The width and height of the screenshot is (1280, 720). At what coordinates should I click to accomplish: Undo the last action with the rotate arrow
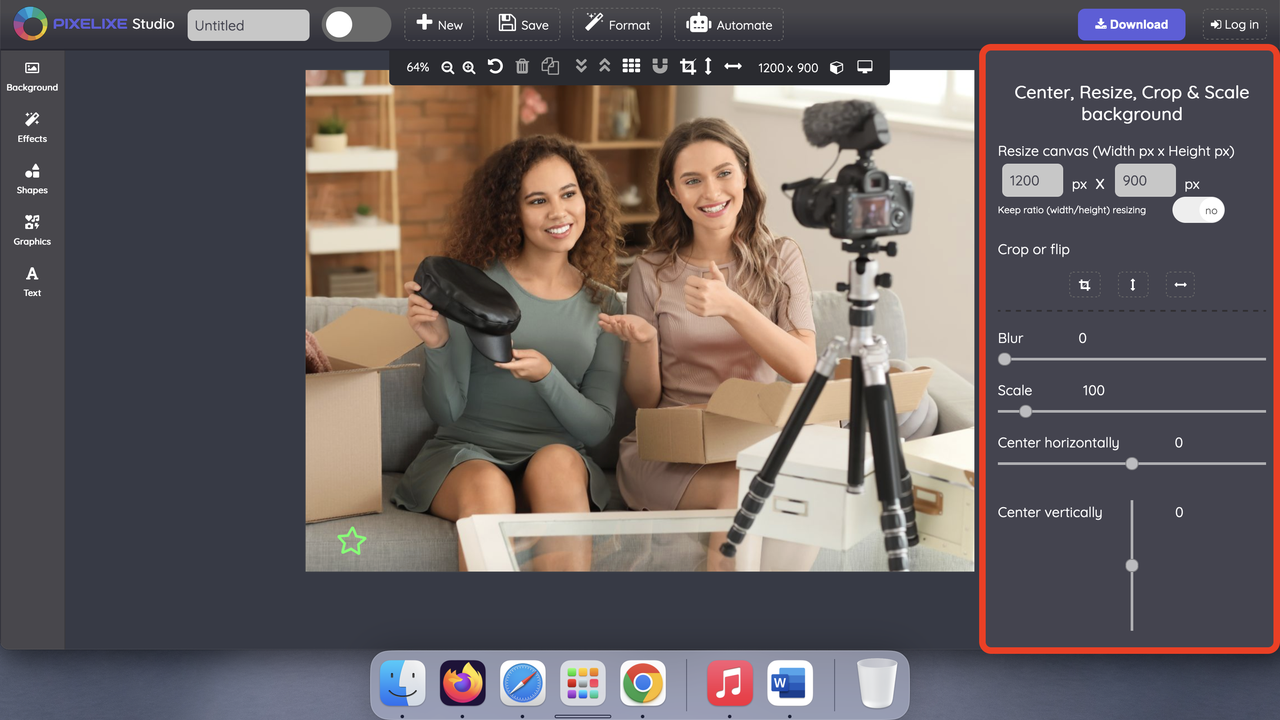[495, 67]
